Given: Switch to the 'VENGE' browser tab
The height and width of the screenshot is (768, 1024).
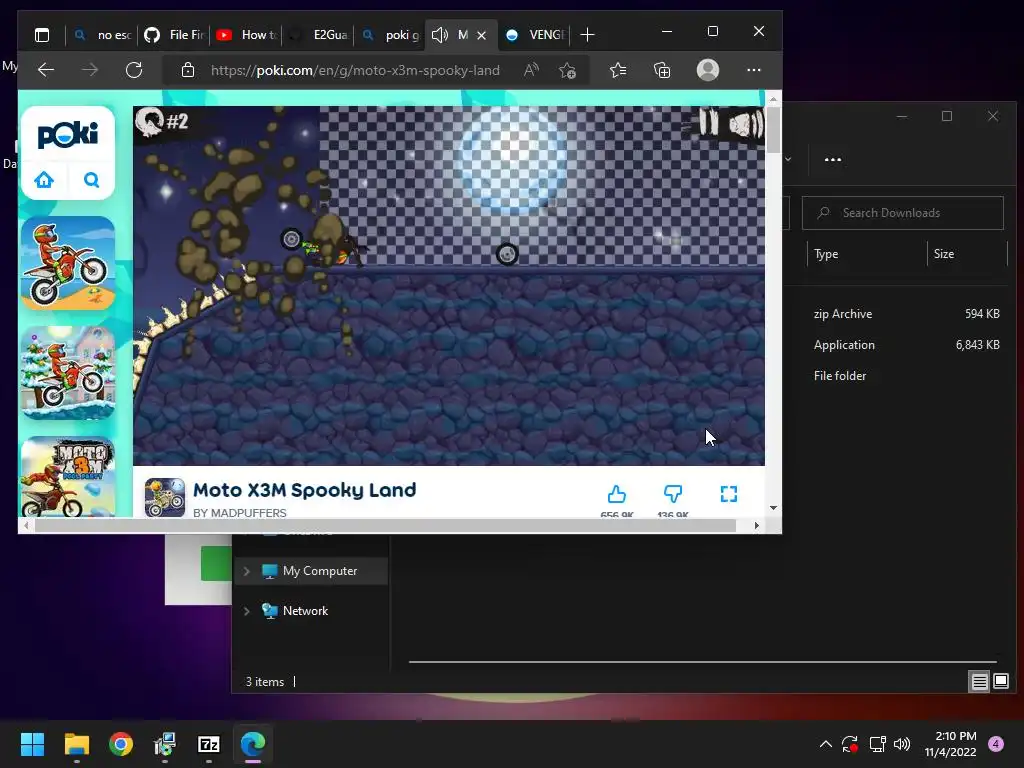Looking at the screenshot, I should tap(534, 35).
